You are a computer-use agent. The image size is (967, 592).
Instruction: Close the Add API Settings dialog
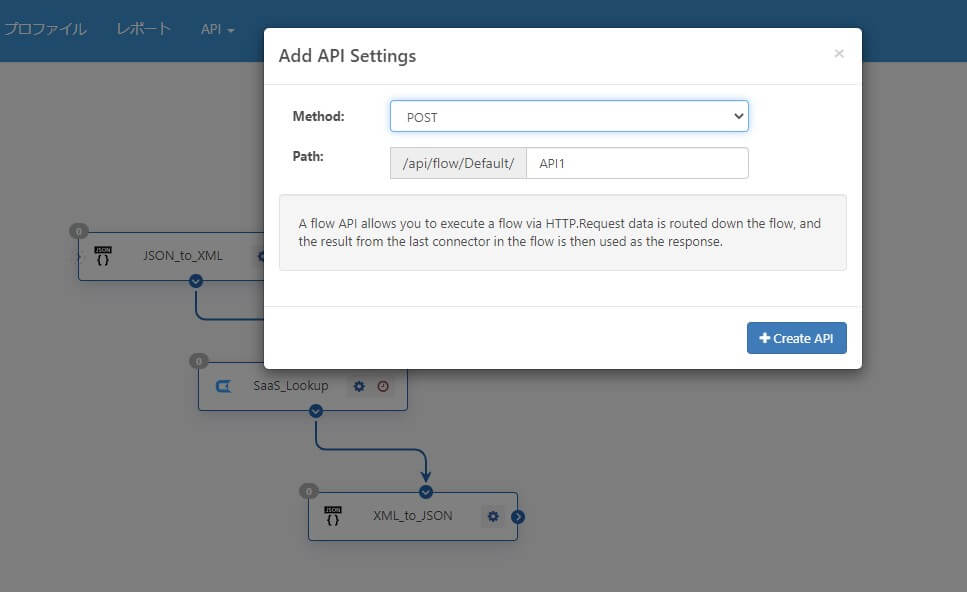(x=839, y=54)
